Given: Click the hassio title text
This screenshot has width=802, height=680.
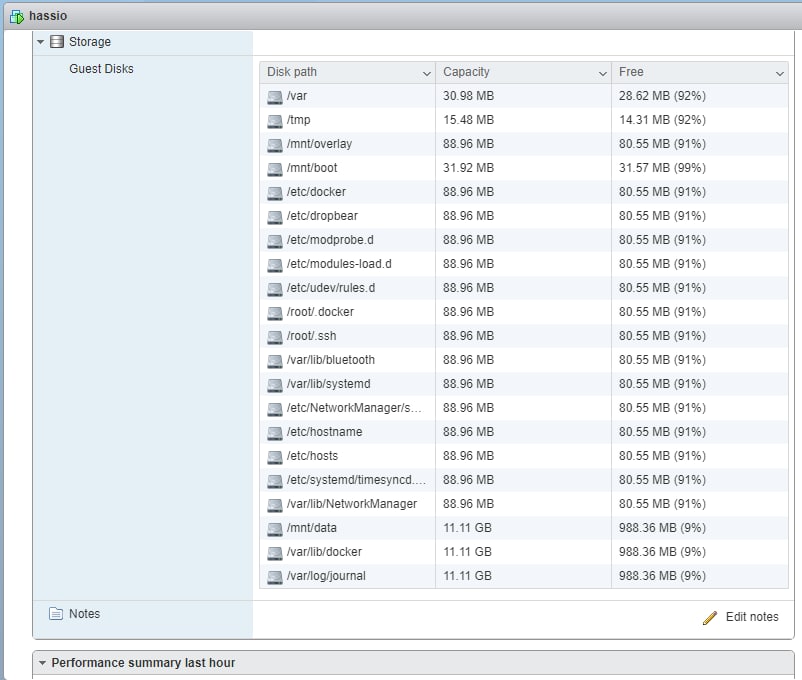Looking at the screenshot, I should 48,16.
